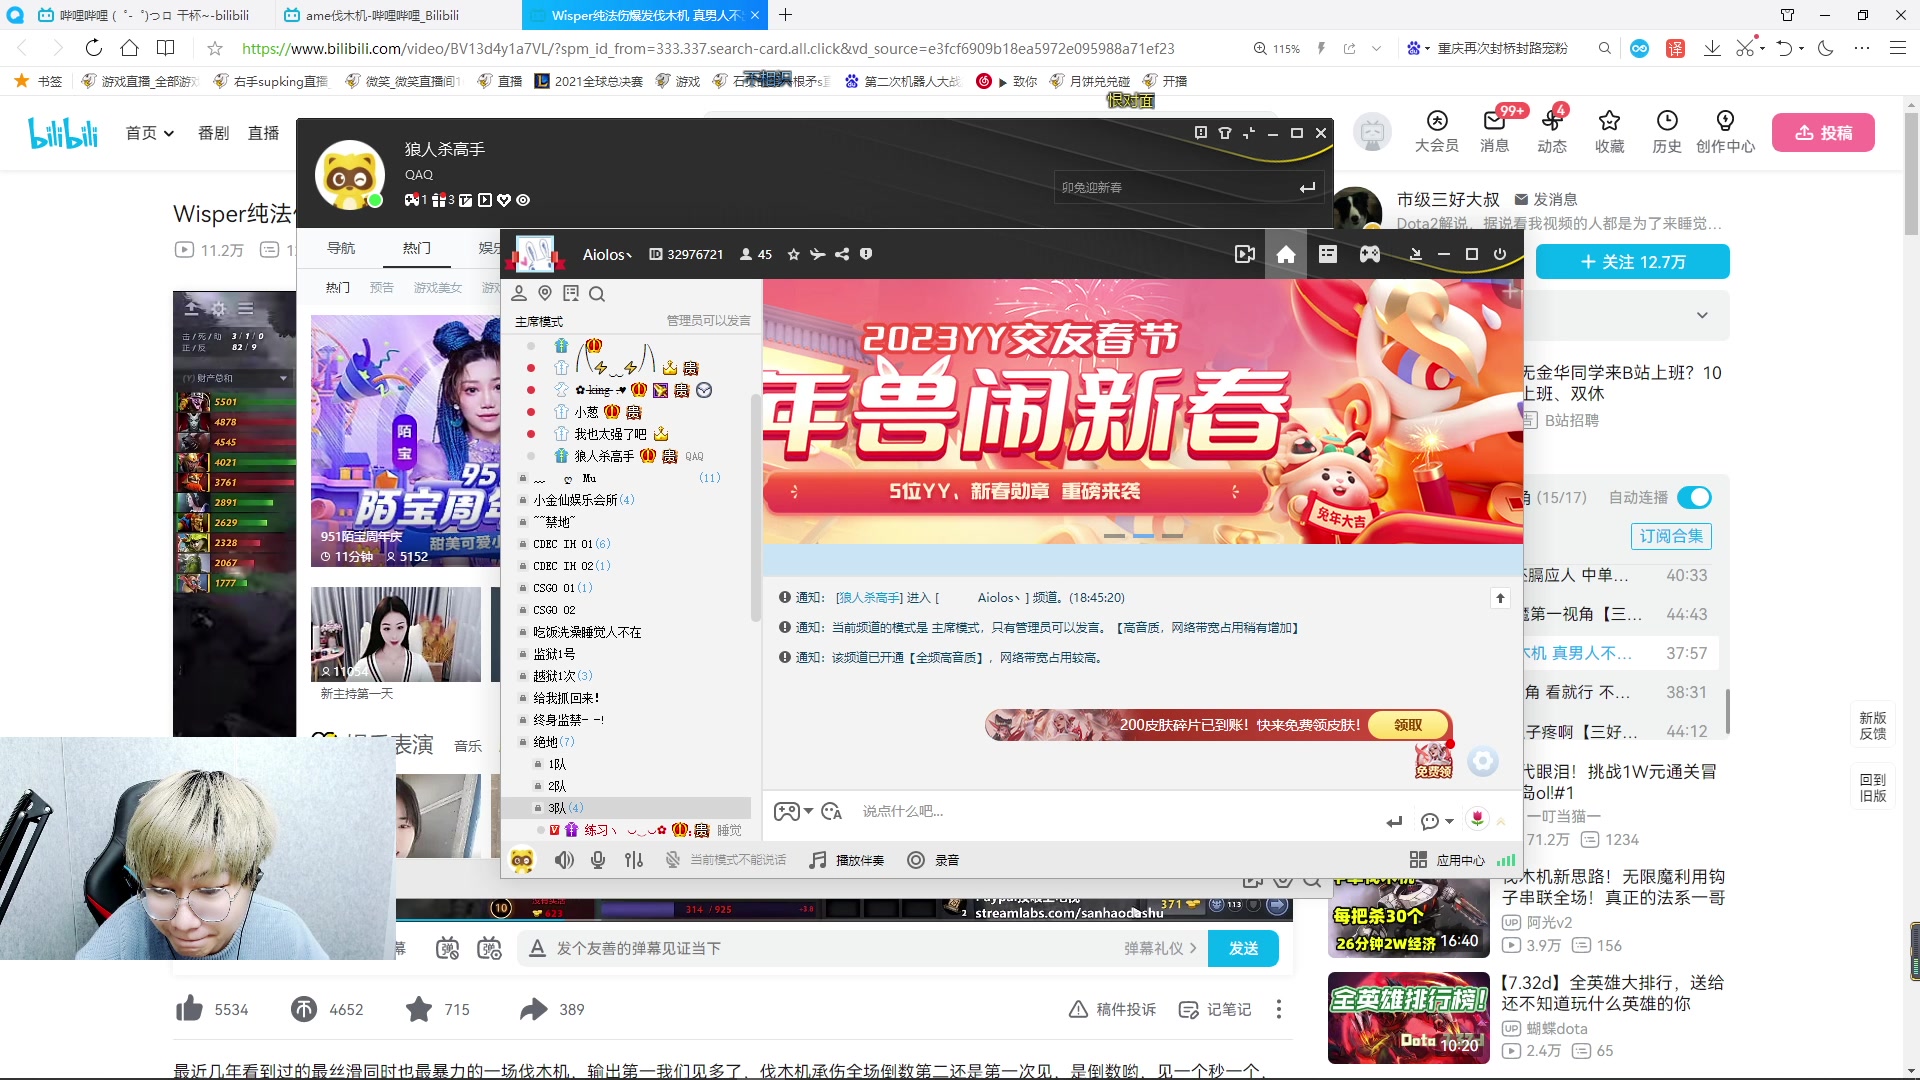Click the 投稿 upload button
Screen dimensions: 1920x1080
pos(1823,132)
